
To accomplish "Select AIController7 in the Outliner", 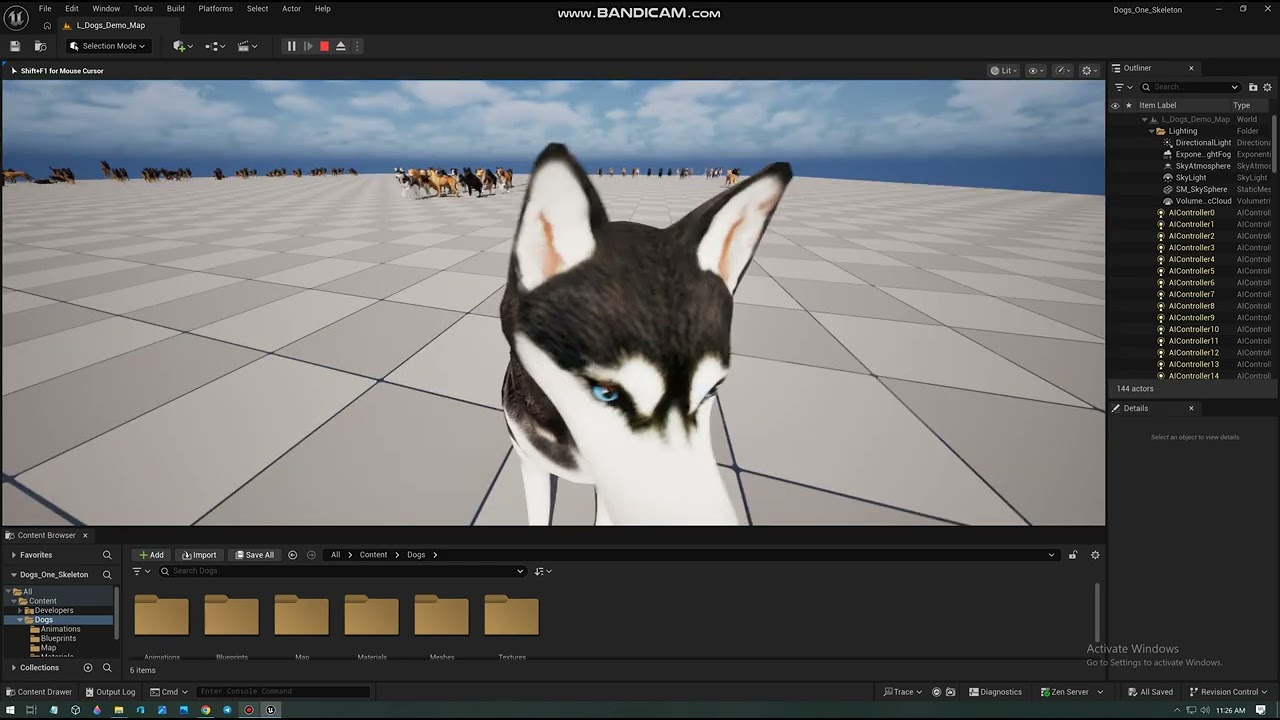I will (x=1191, y=294).
